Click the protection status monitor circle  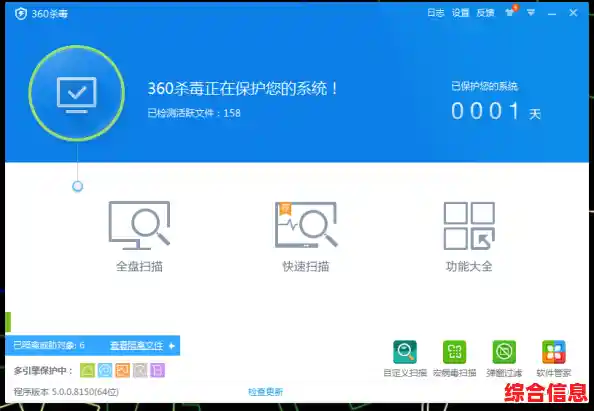[x=77, y=93]
